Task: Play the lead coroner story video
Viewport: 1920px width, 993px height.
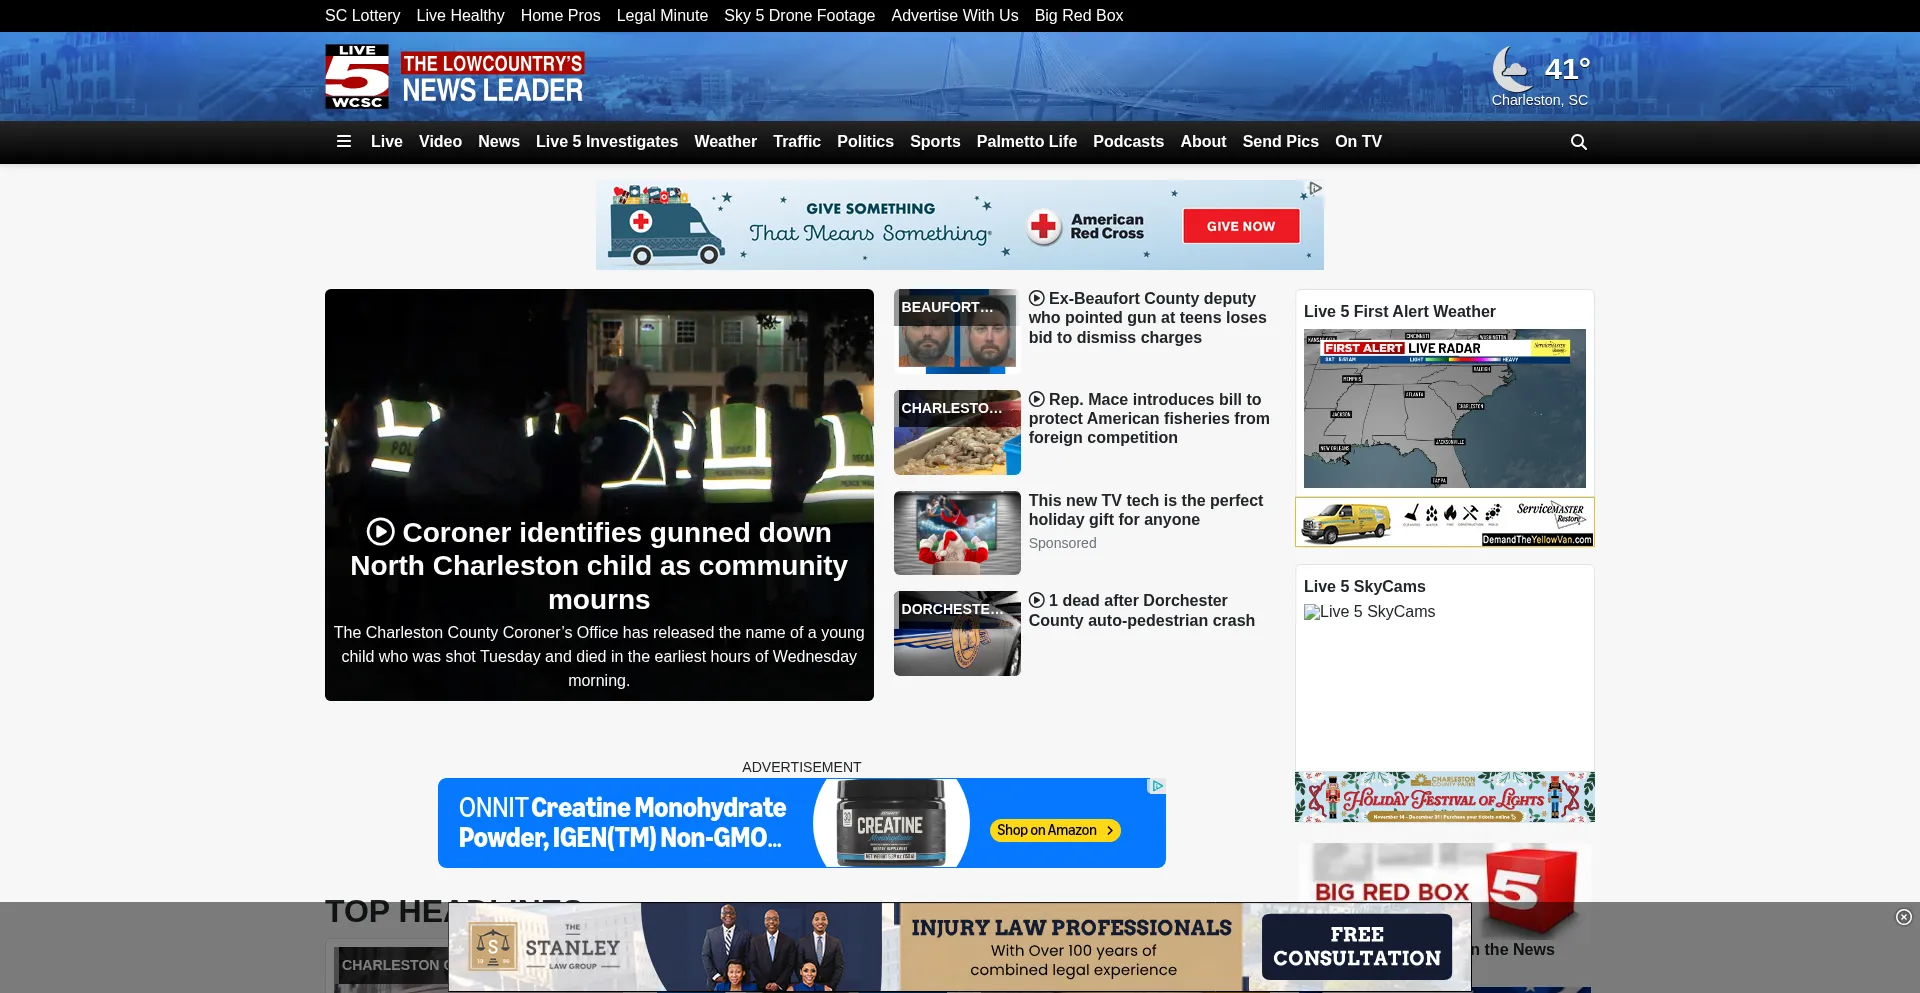Action: pos(380,531)
